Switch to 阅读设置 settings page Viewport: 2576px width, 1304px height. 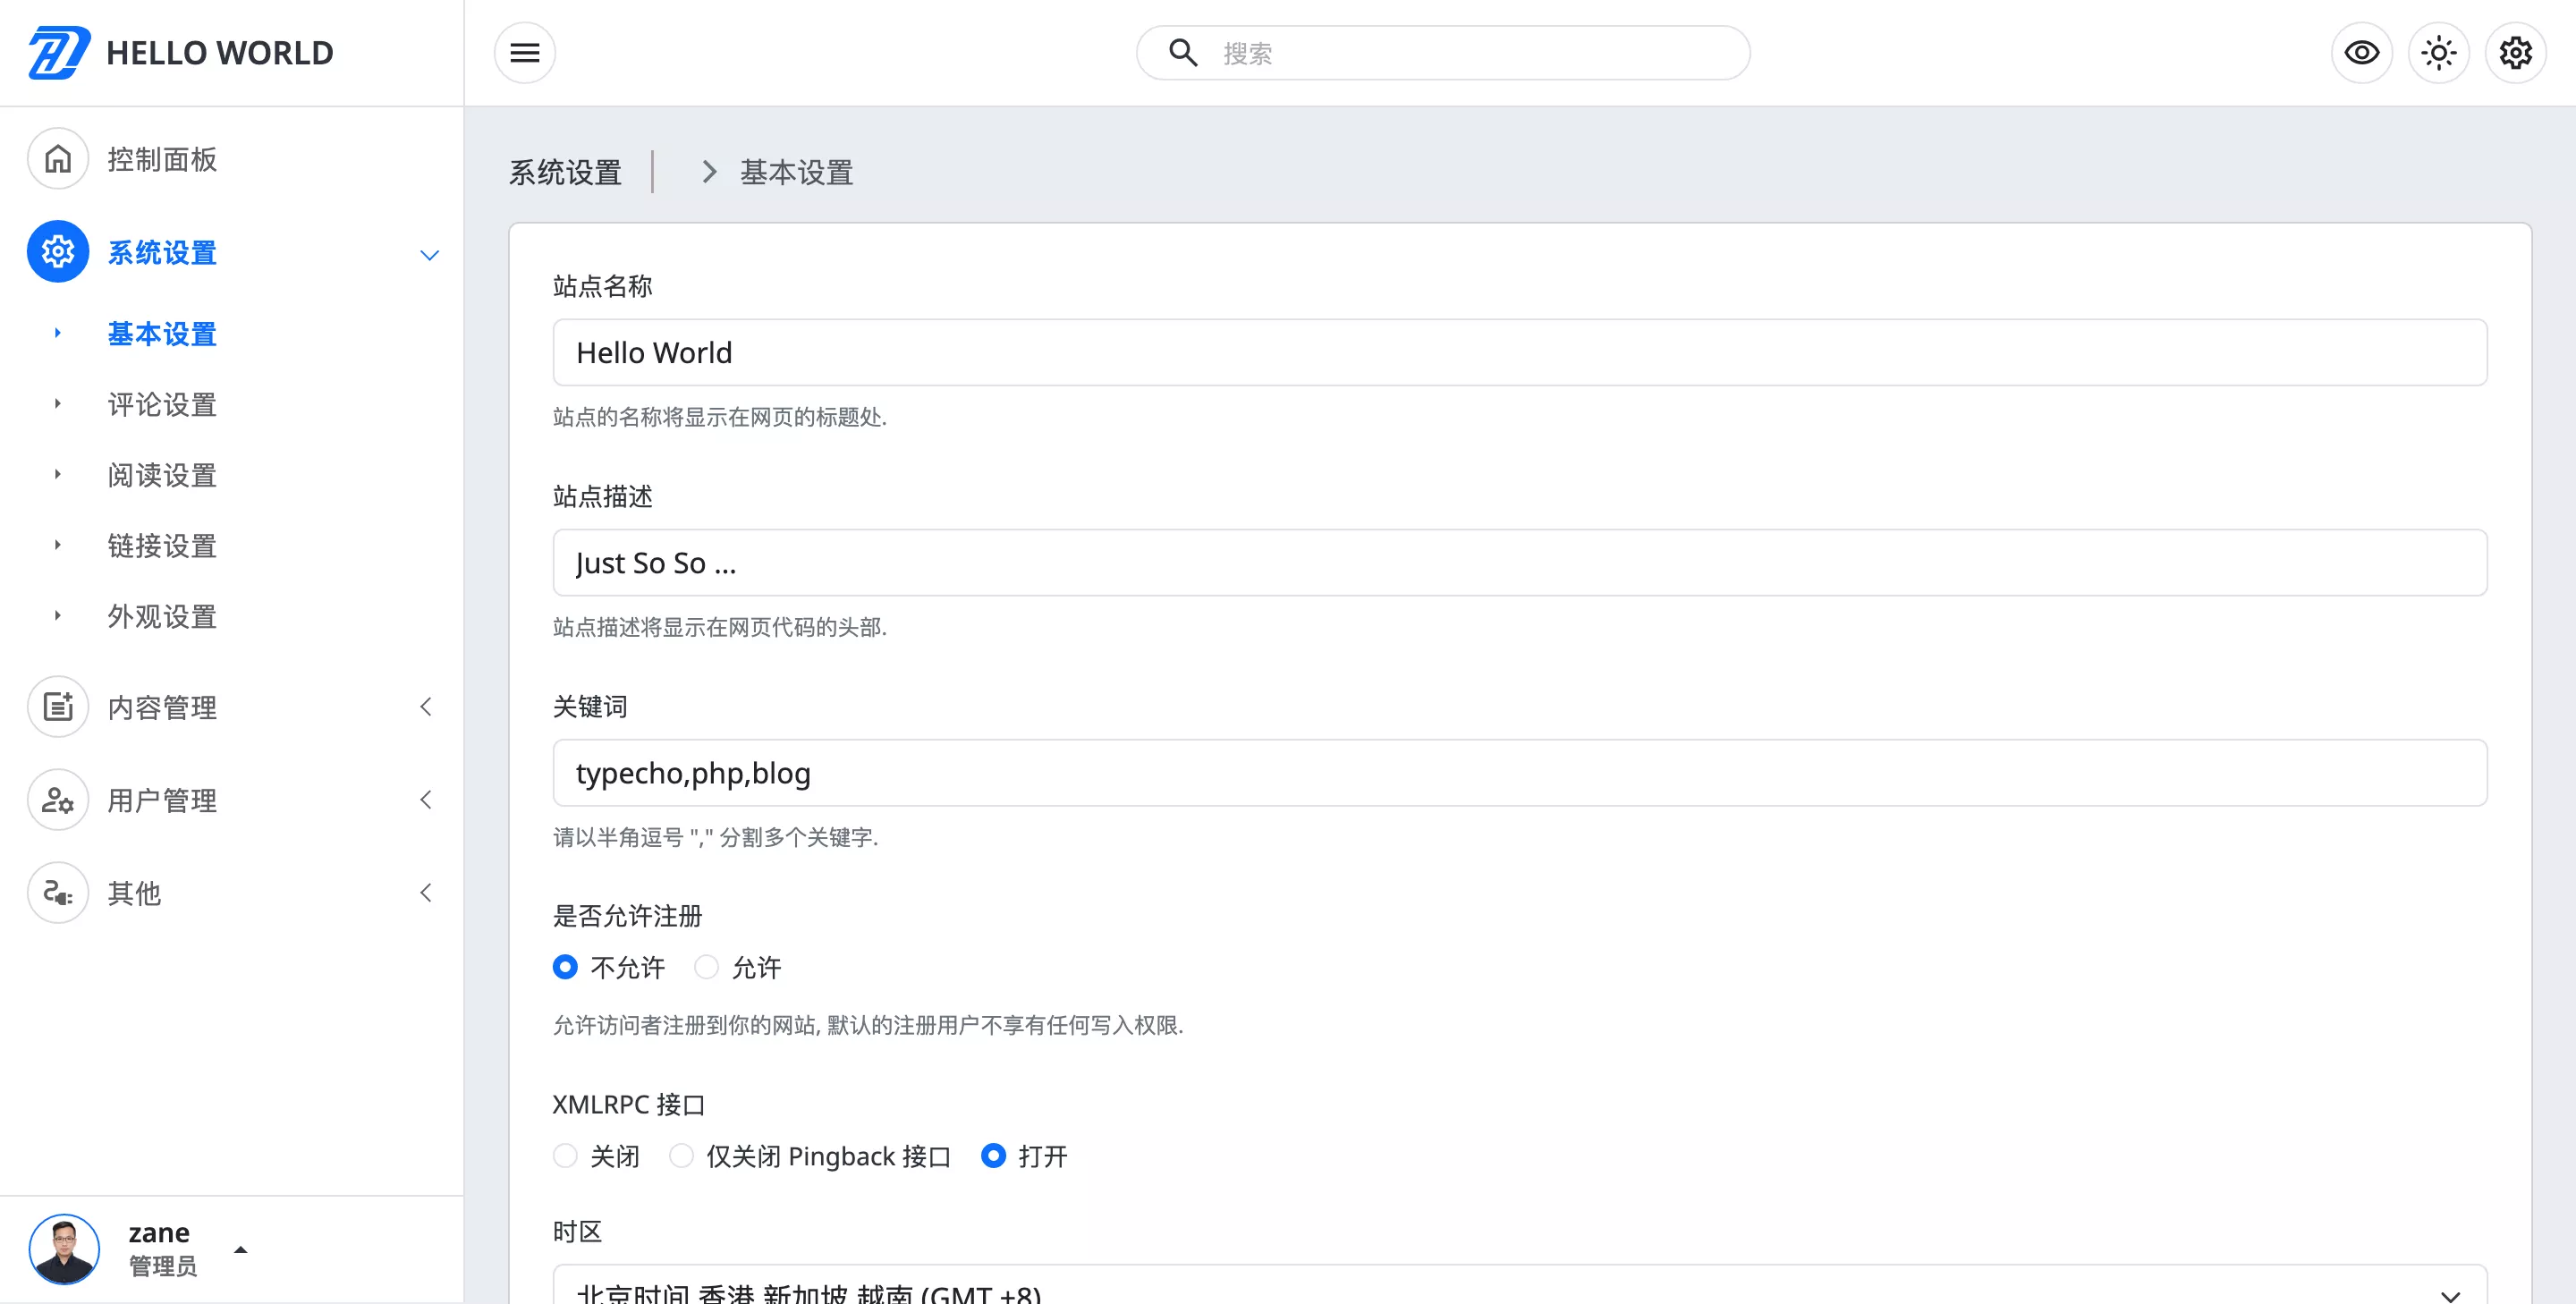pos(161,475)
